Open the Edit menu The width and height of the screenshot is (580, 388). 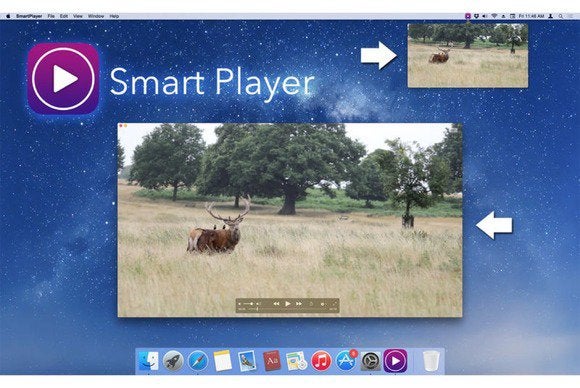(x=64, y=16)
